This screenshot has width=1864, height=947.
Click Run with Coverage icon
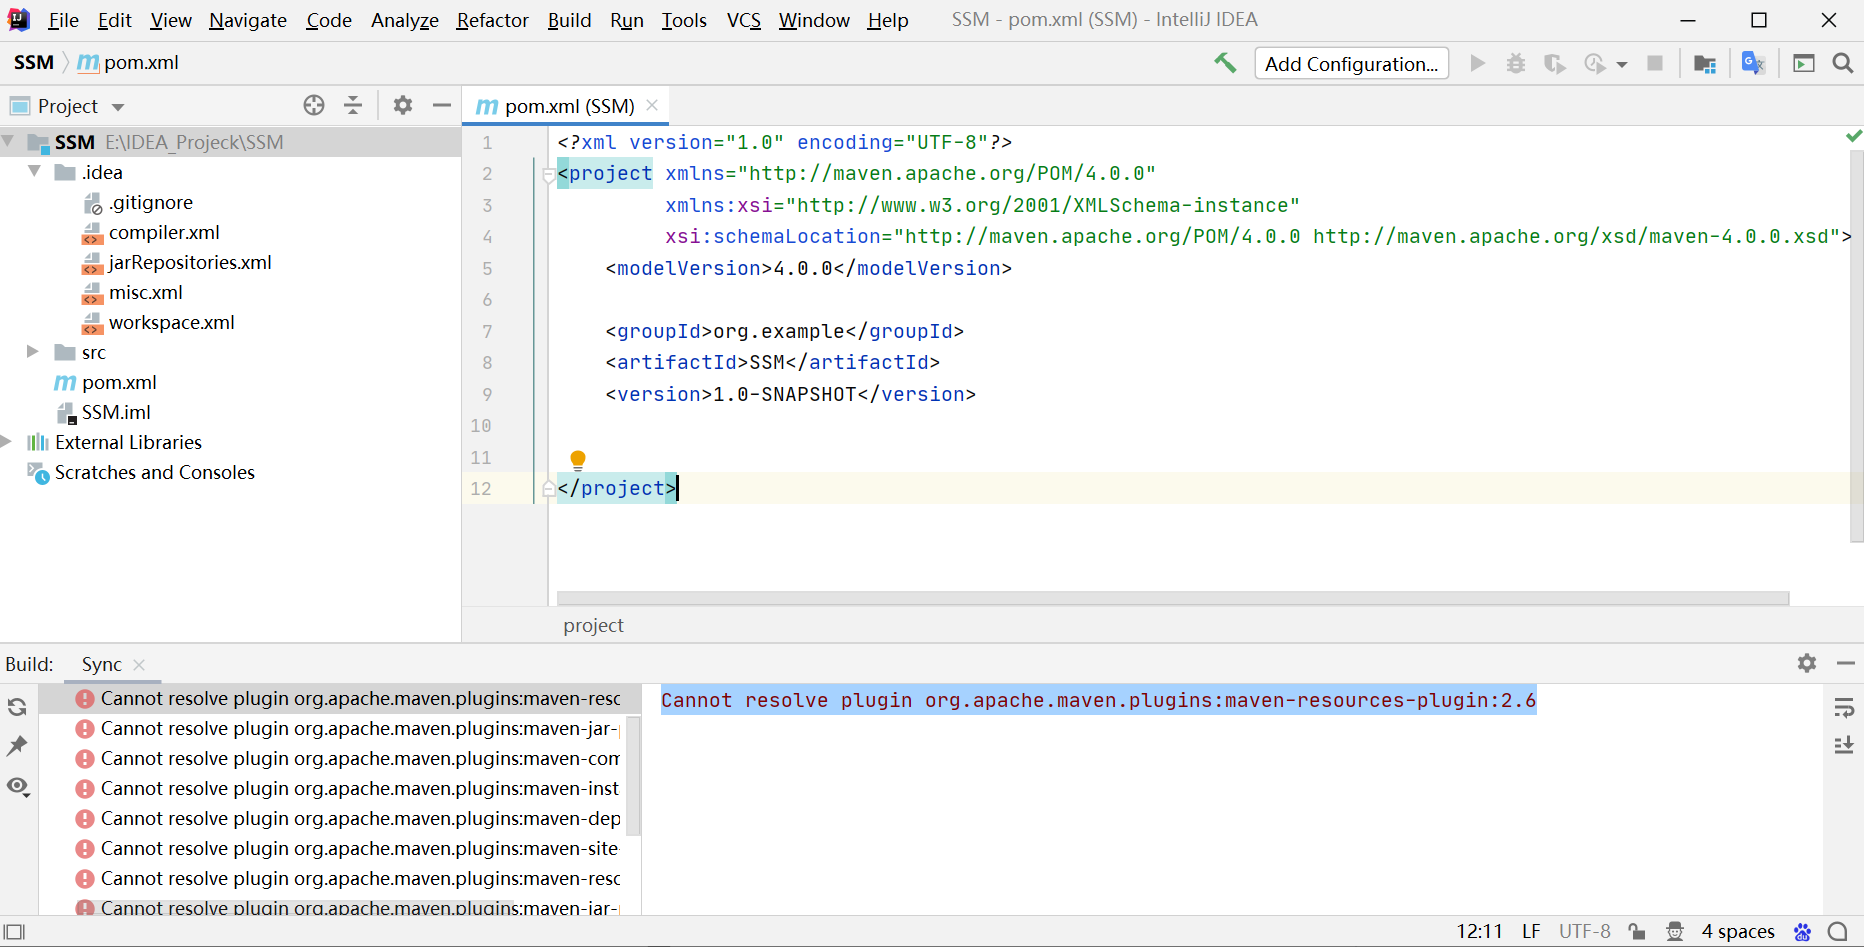click(1554, 63)
